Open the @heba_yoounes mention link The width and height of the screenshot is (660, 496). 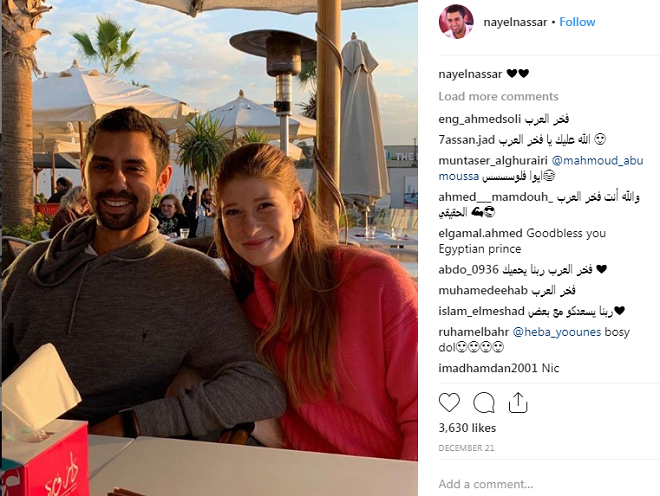(557, 332)
